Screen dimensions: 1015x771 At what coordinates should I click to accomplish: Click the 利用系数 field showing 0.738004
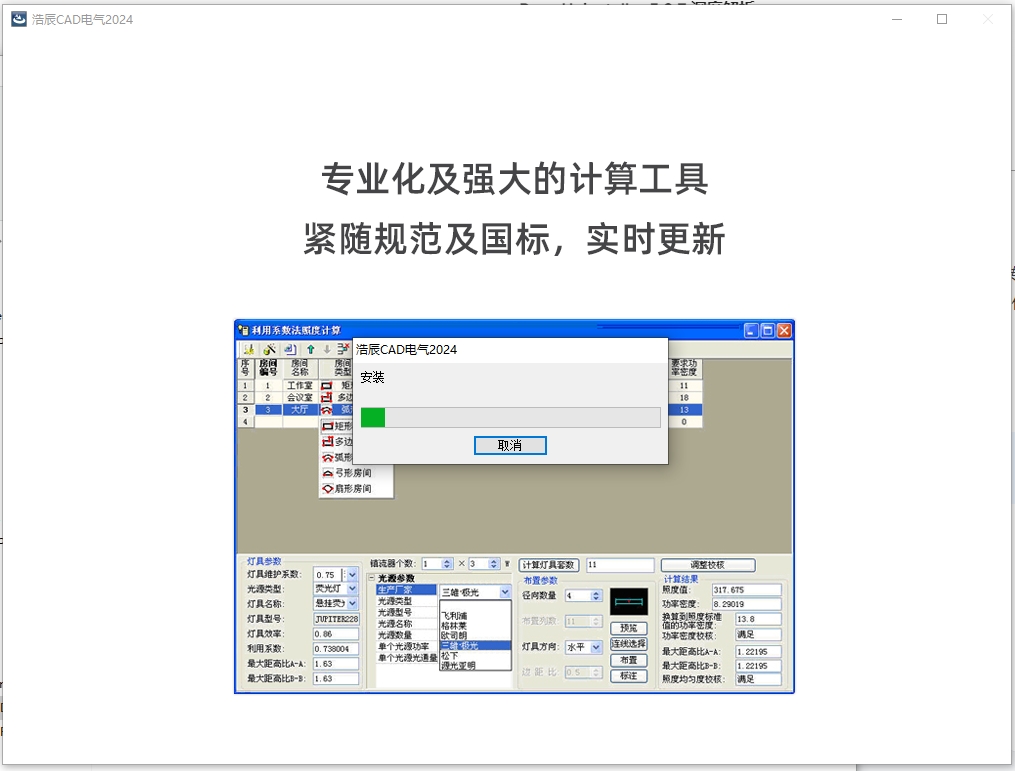pos(336,649)
